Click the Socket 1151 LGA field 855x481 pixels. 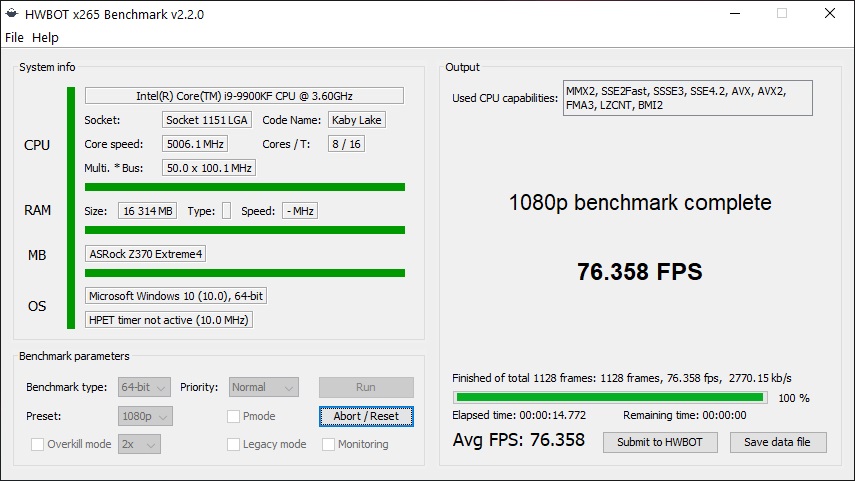point(207,120)
